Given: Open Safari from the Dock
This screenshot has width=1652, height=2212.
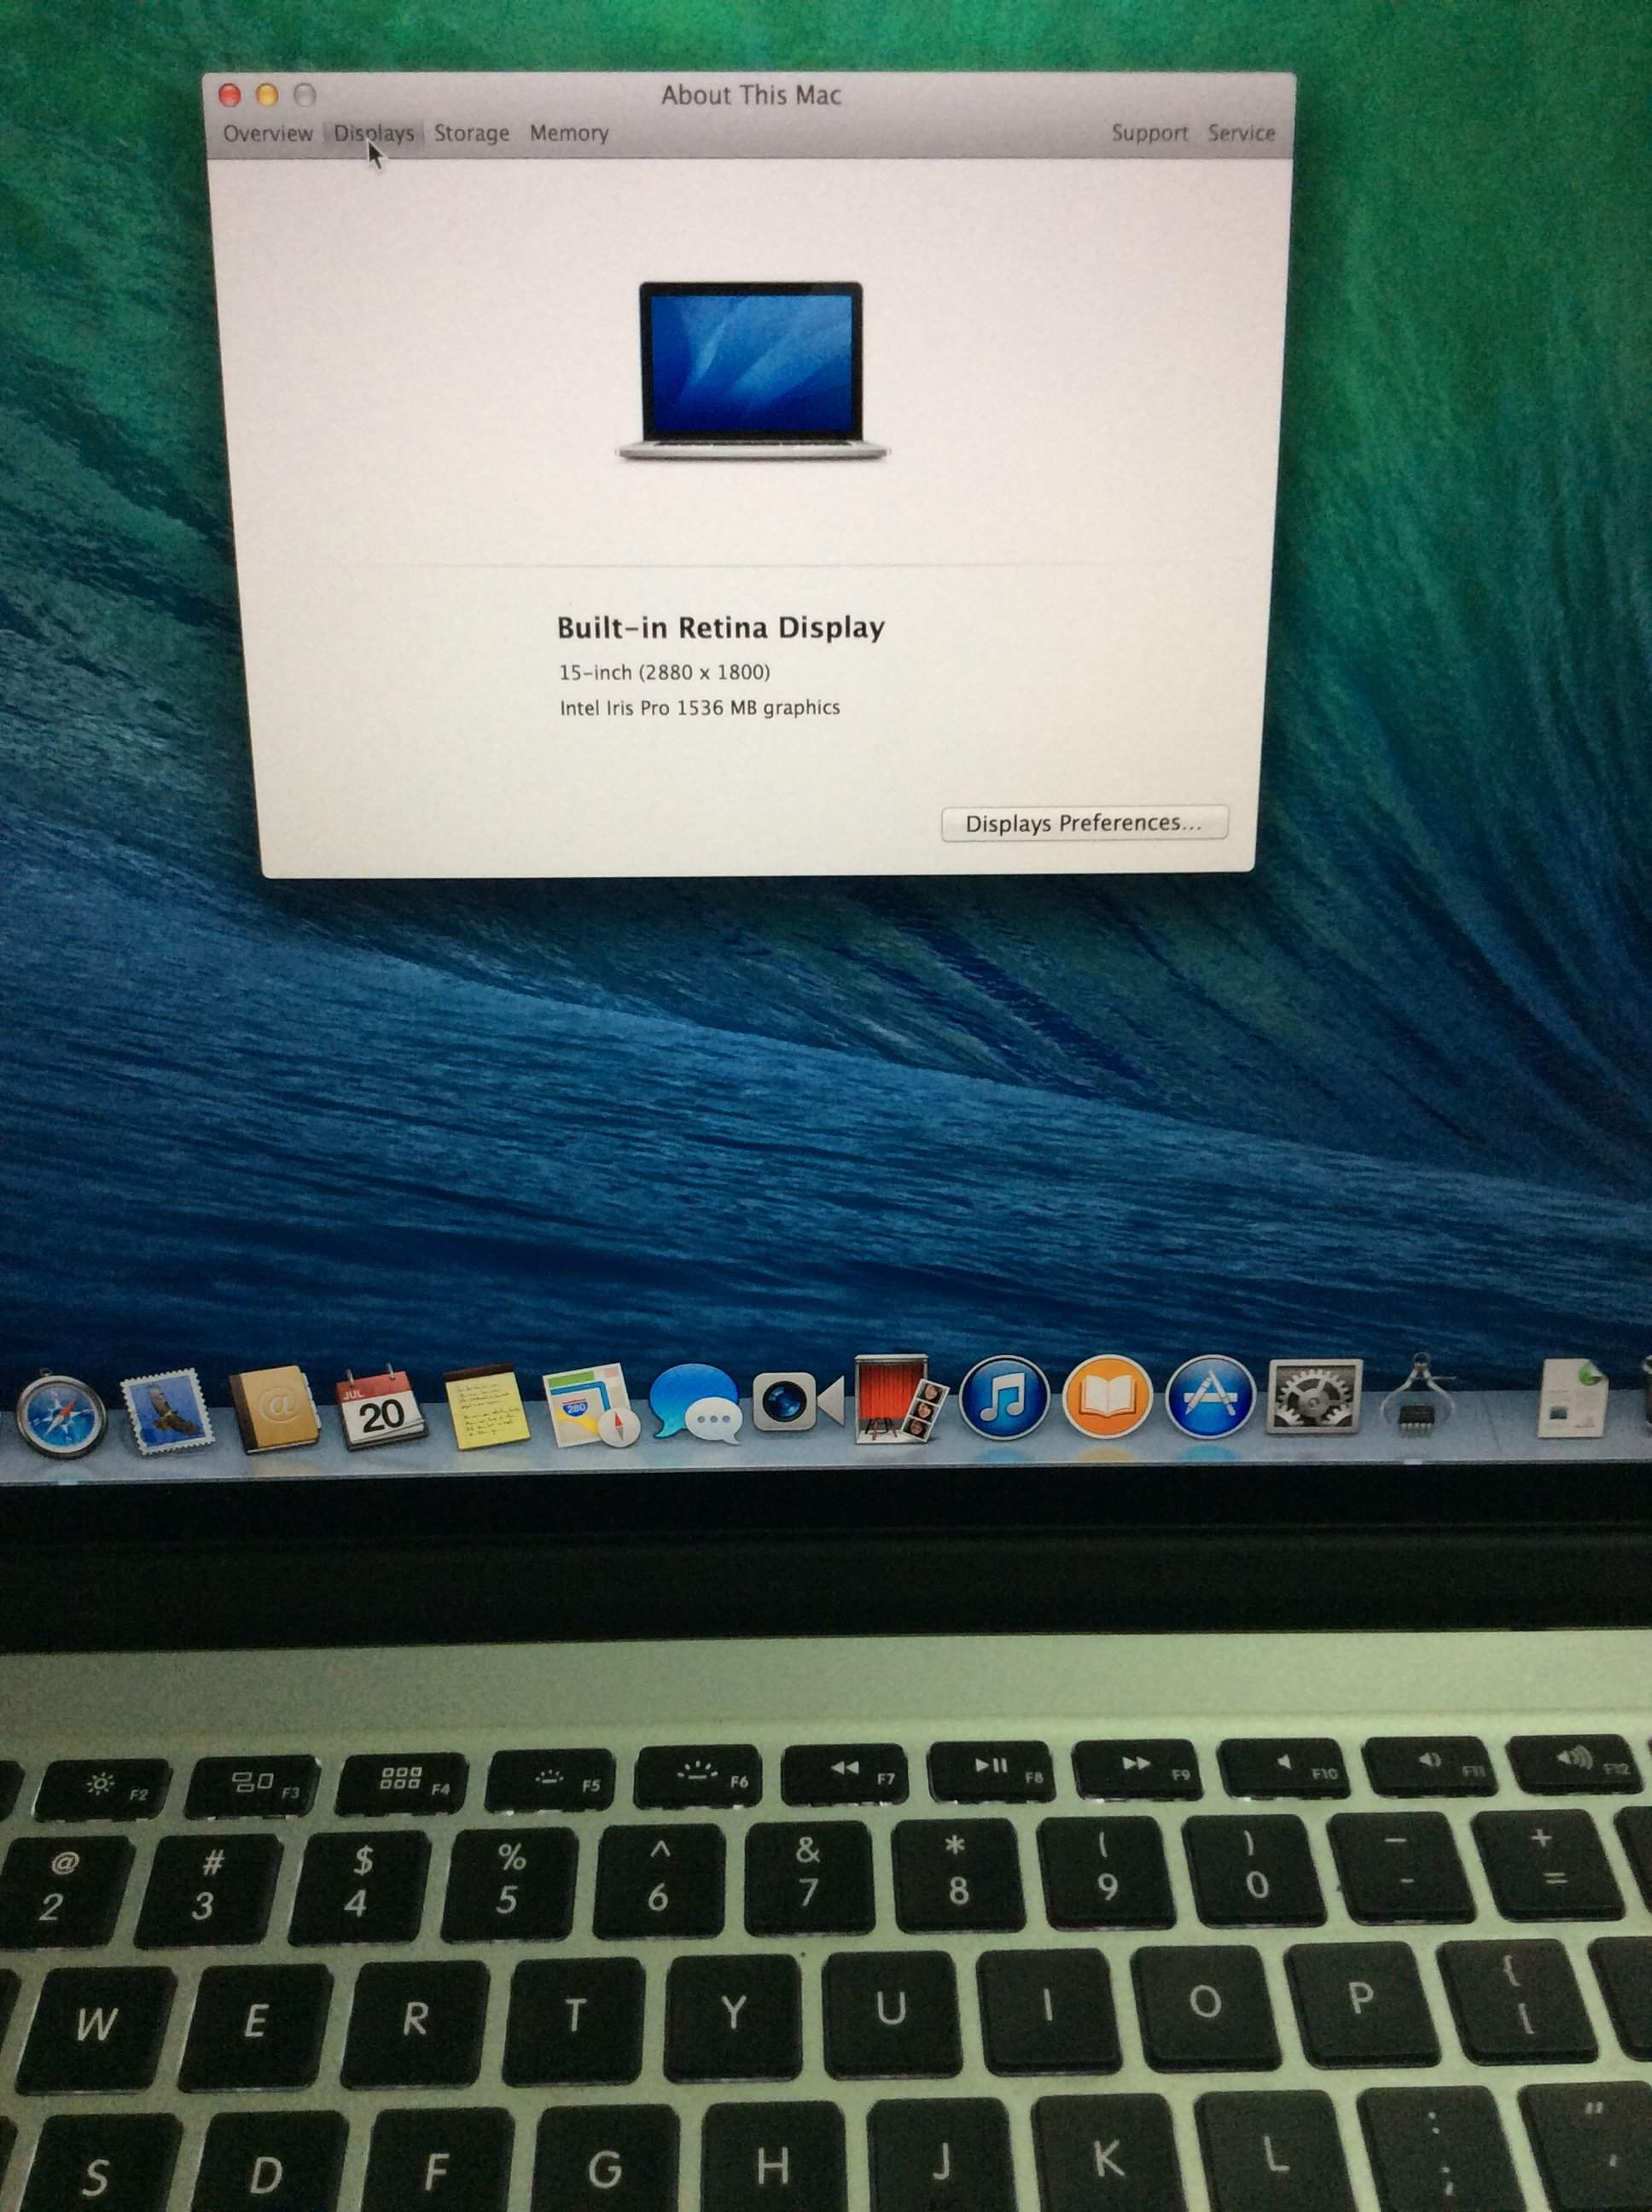Looking at the screenshot, I should [61, 1413].
